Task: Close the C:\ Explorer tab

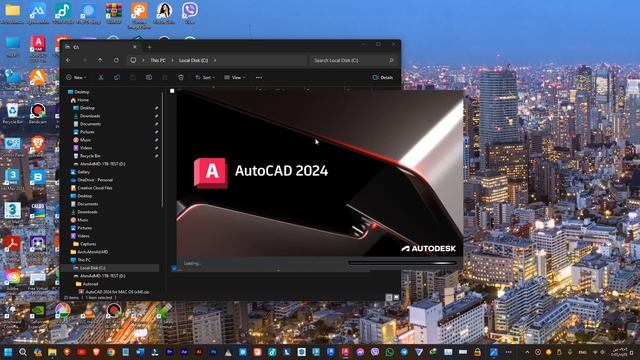Action: [x=135, y=47]
